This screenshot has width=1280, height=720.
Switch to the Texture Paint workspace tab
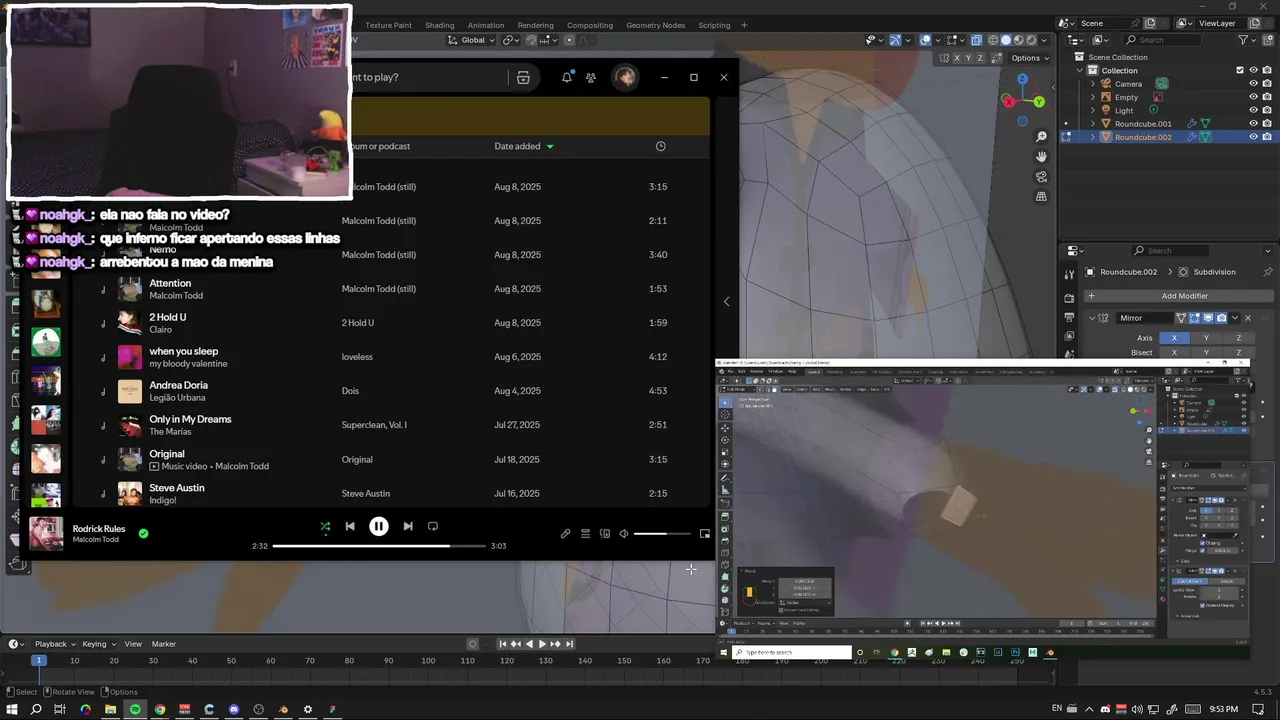(x=388, y=25)
